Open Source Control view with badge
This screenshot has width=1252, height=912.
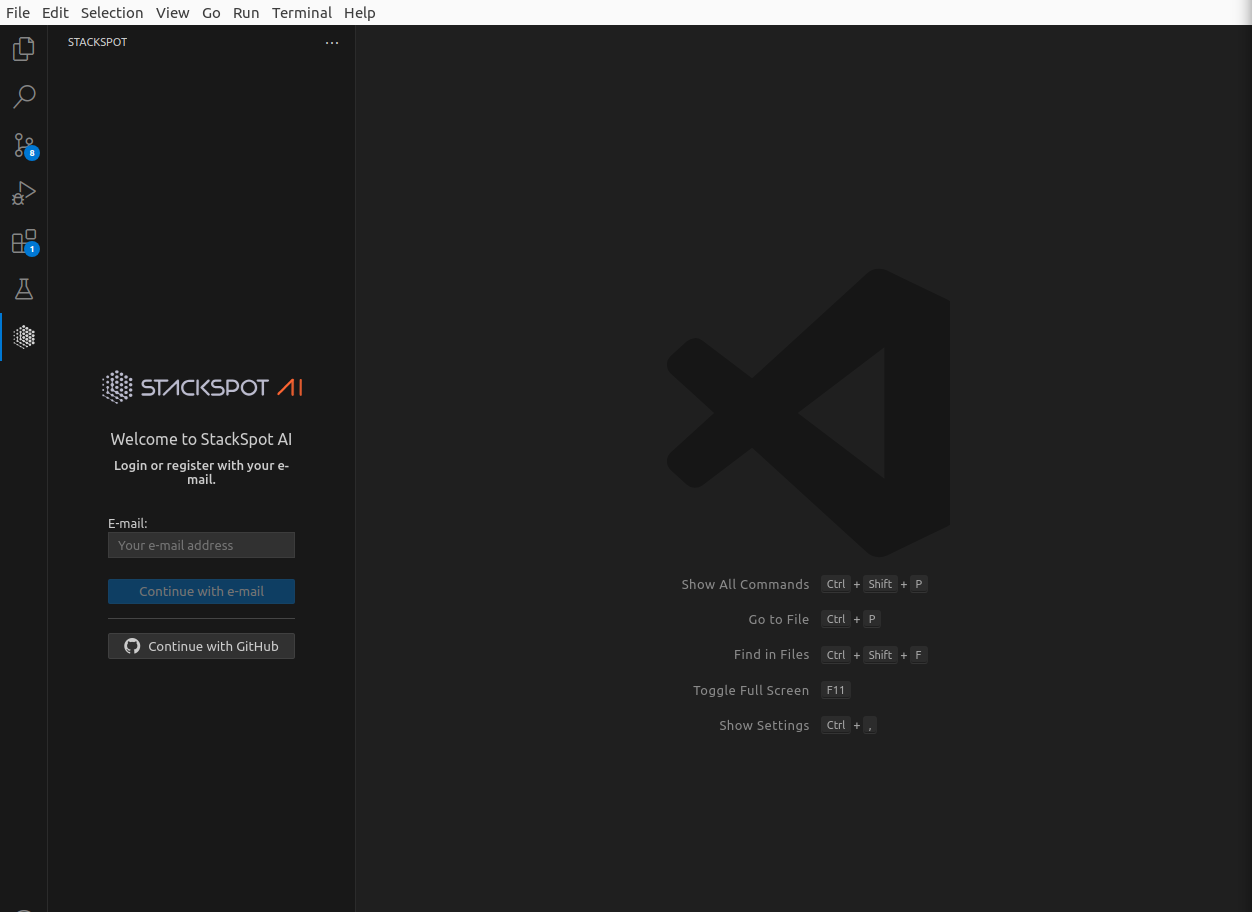pyautogui.click(x=24, y=145)
